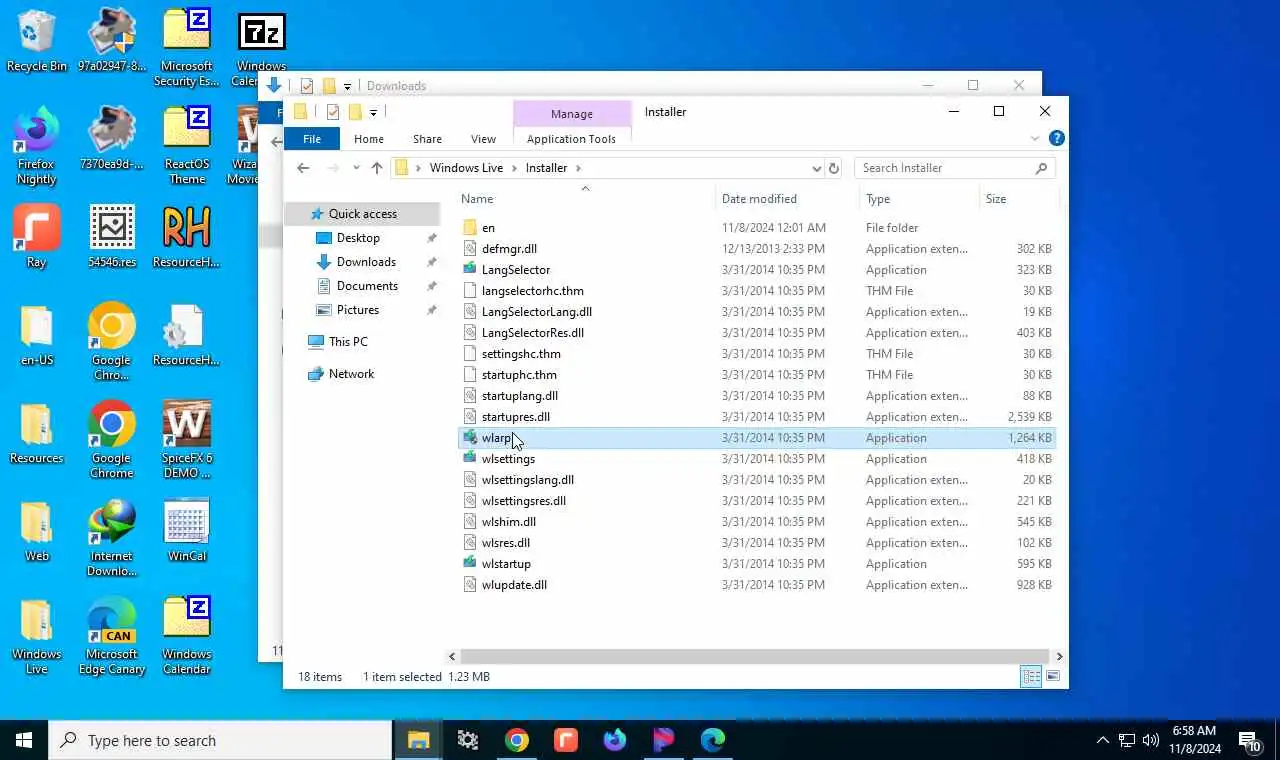Click the Ray icon in the taskbar
1280x760 pixels.
565,740
